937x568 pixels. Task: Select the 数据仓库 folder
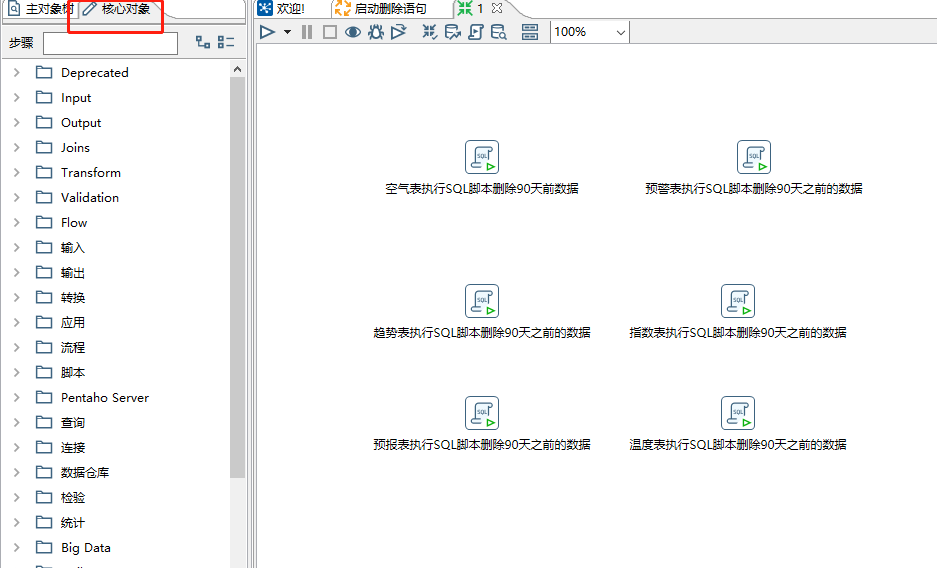point(85,472)
